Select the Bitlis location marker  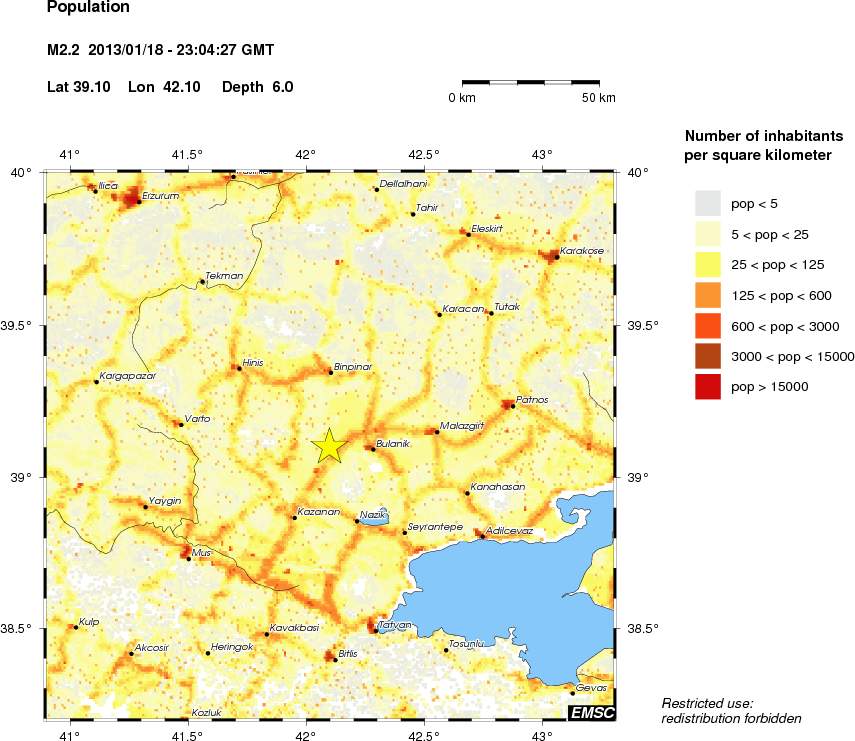coord(334,658)
